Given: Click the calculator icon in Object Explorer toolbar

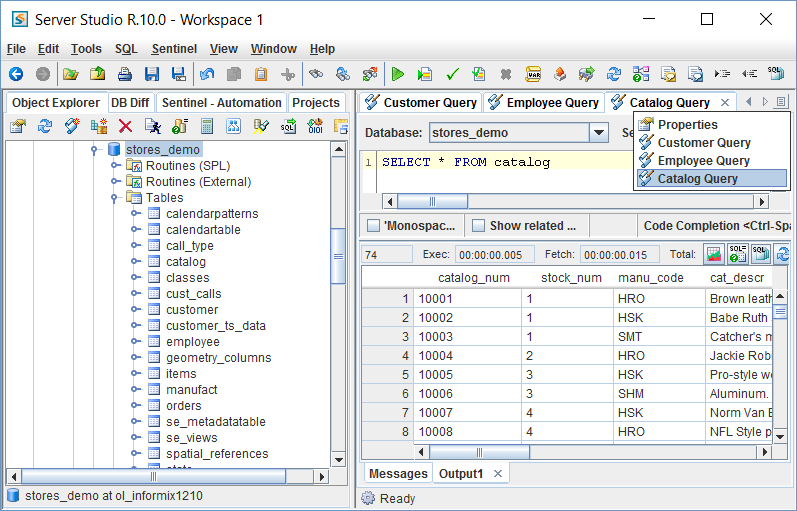Looking at the screenshot, I should (207, 126).
